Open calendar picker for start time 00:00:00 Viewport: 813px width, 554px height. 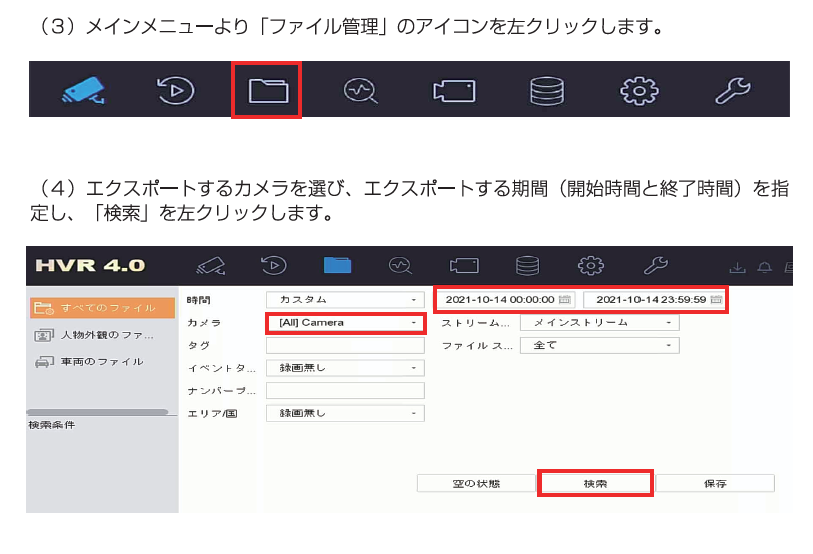click(565, 299)
